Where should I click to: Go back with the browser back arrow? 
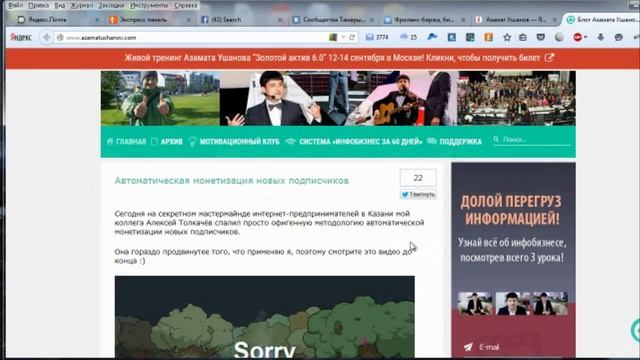[x=47, y=38]
